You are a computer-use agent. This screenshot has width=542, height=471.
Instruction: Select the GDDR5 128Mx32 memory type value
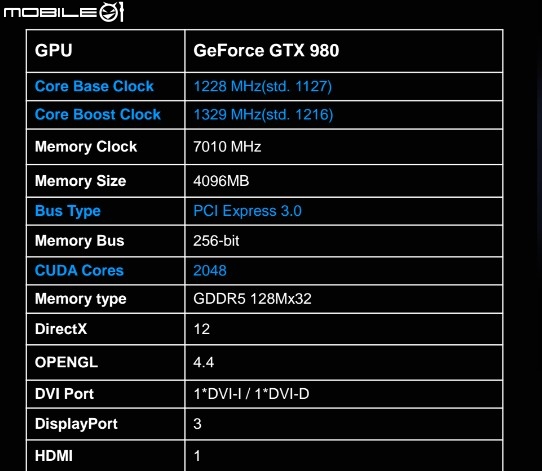click(252, 299)
